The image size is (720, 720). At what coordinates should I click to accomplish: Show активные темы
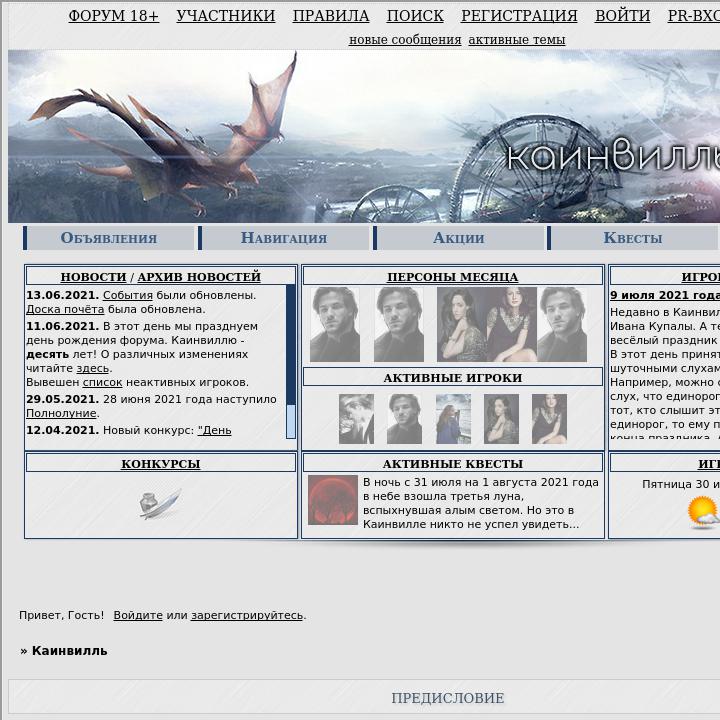click(517, 40)
